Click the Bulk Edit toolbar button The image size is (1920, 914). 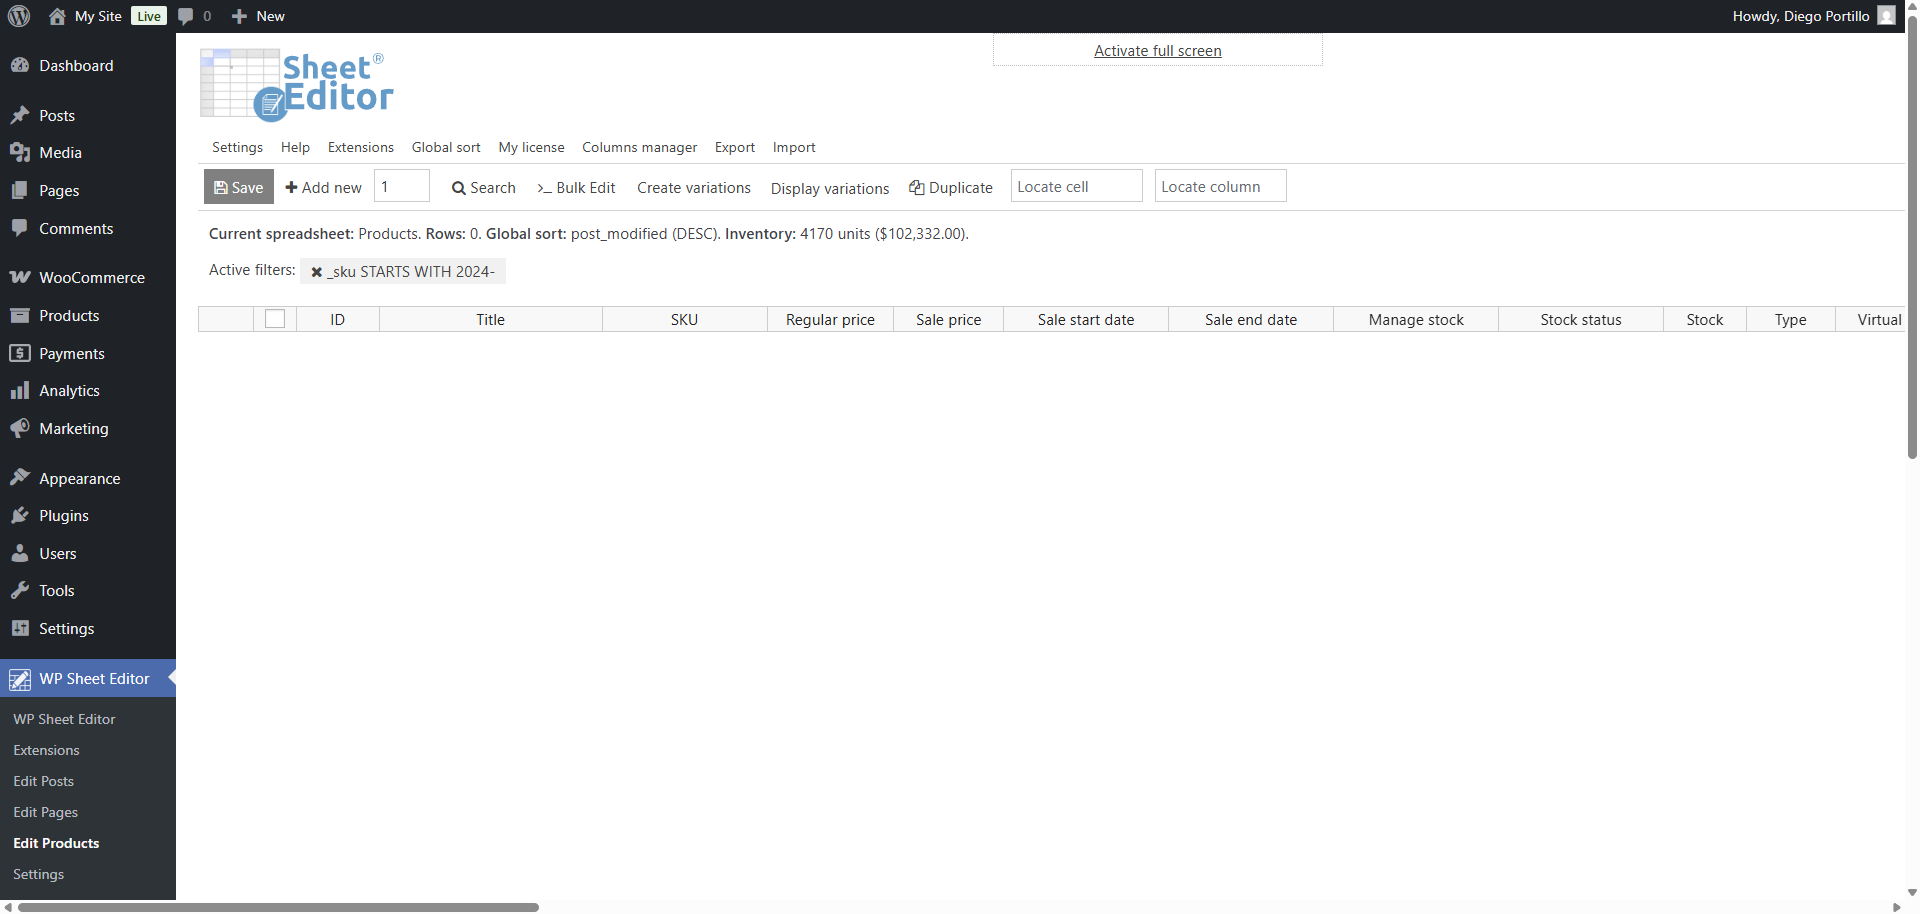click(576, 188)
